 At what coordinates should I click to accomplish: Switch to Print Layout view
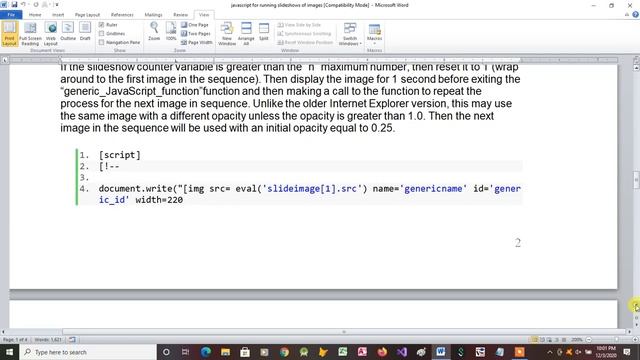coord(9,33)
